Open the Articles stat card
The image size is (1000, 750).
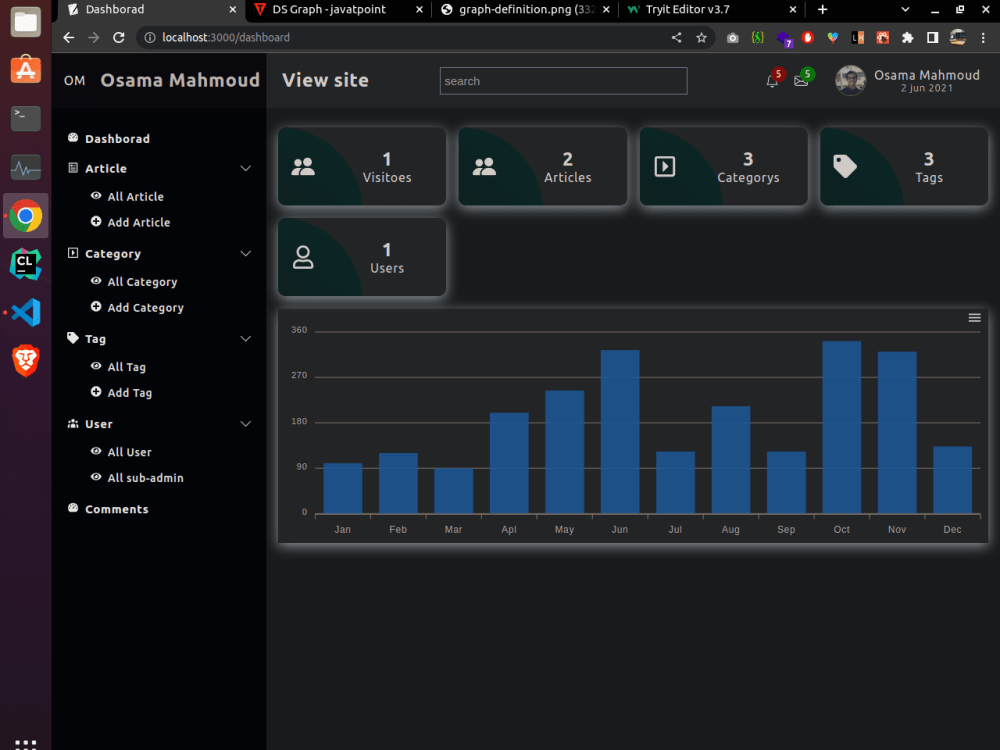pos(543,166)
